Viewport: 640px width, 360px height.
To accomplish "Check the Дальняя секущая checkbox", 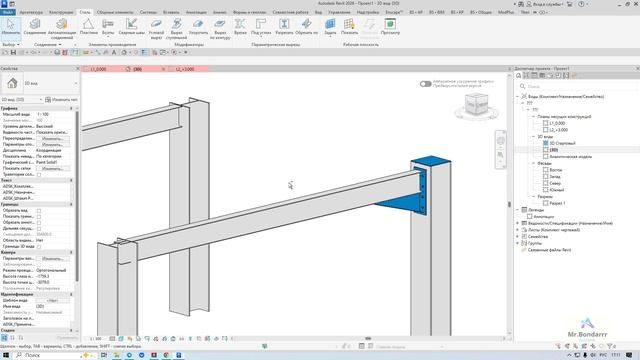I will point(39,229).
